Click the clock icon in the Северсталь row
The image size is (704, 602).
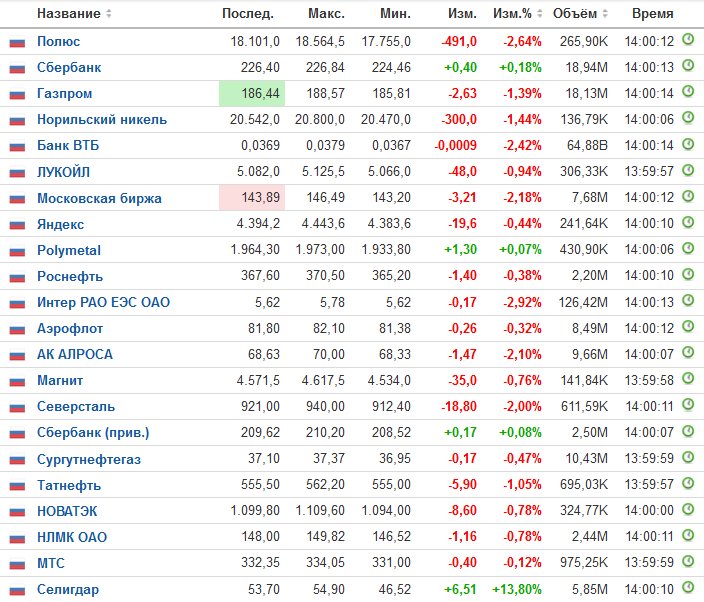[688, 404]
